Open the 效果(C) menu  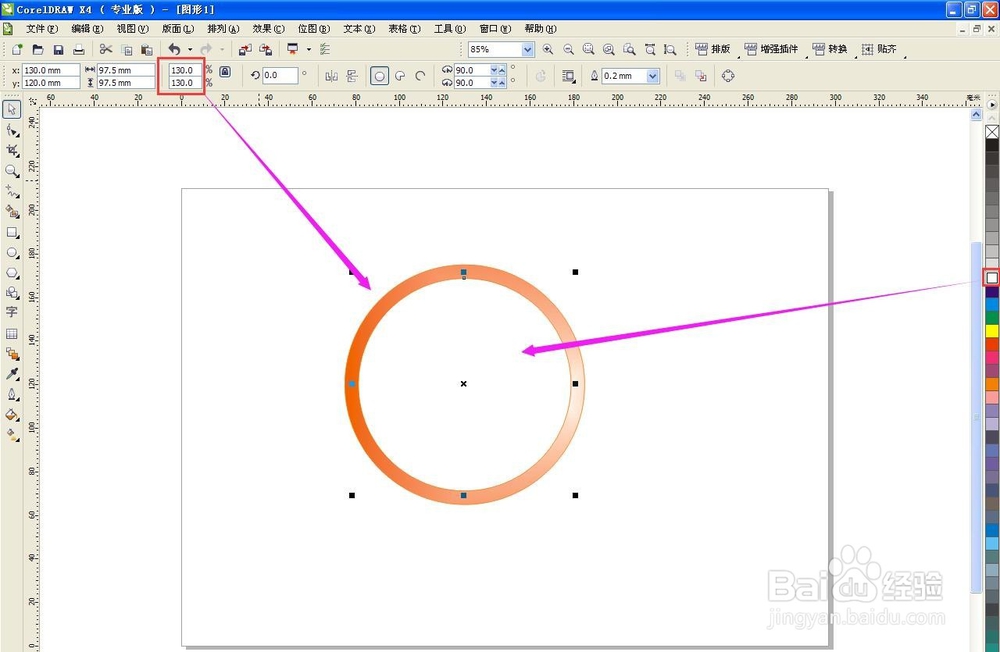[268, 29]
